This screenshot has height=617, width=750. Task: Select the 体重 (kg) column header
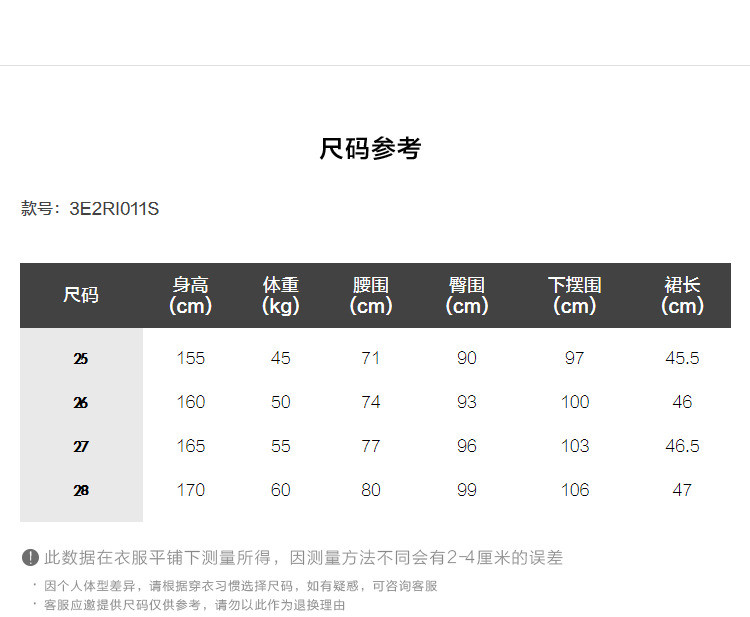(x=280, y=295)
